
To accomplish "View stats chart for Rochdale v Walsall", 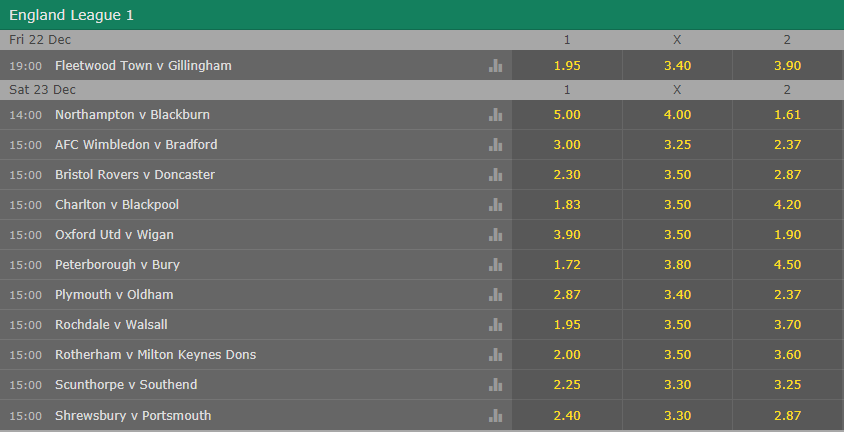I will 495,325.
